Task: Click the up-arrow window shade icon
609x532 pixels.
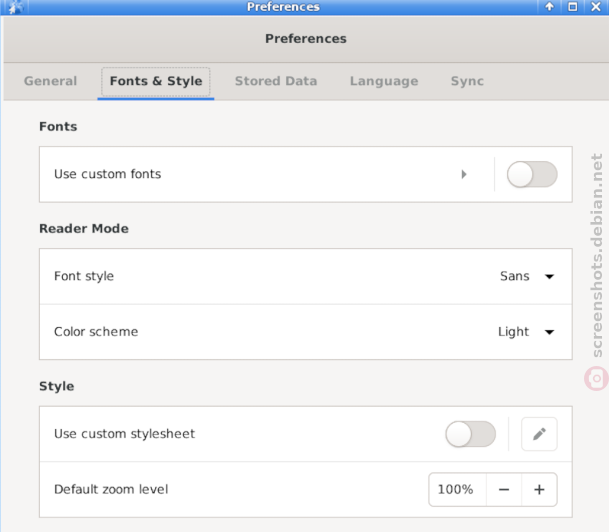Action: (549, 7)
